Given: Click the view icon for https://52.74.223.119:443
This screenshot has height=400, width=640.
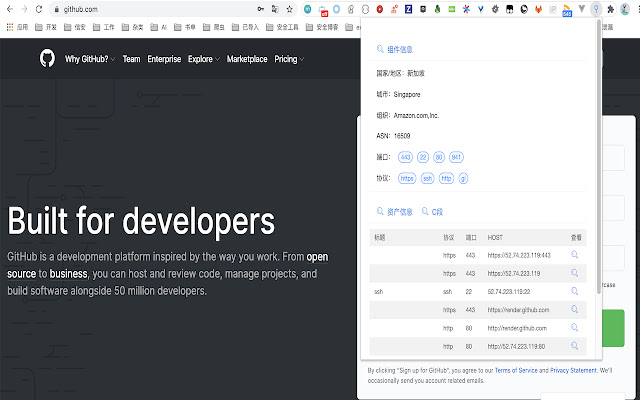Looking at the screenshot, I should pyautogui.click(x=575, y=255).
